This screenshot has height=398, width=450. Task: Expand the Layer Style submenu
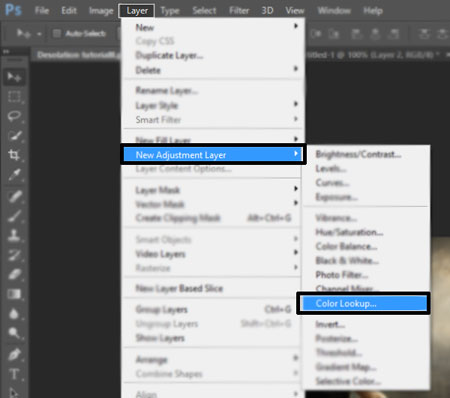coord(213,105)
